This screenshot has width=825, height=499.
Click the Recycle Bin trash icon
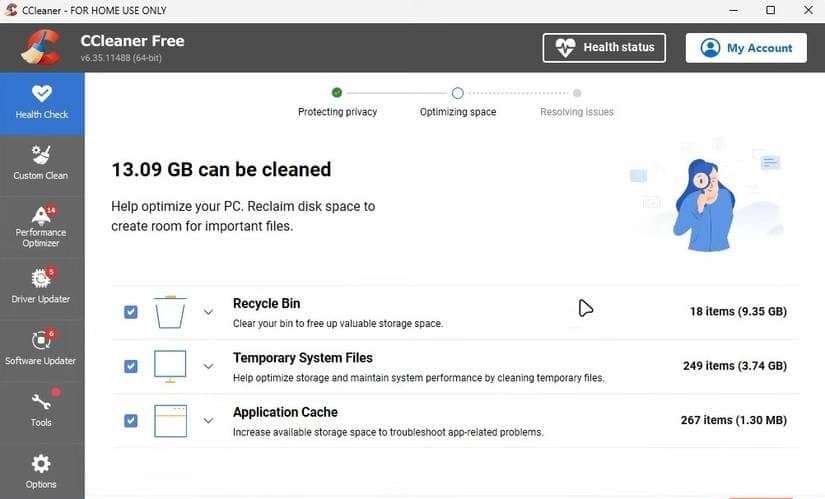coord(170,312)
